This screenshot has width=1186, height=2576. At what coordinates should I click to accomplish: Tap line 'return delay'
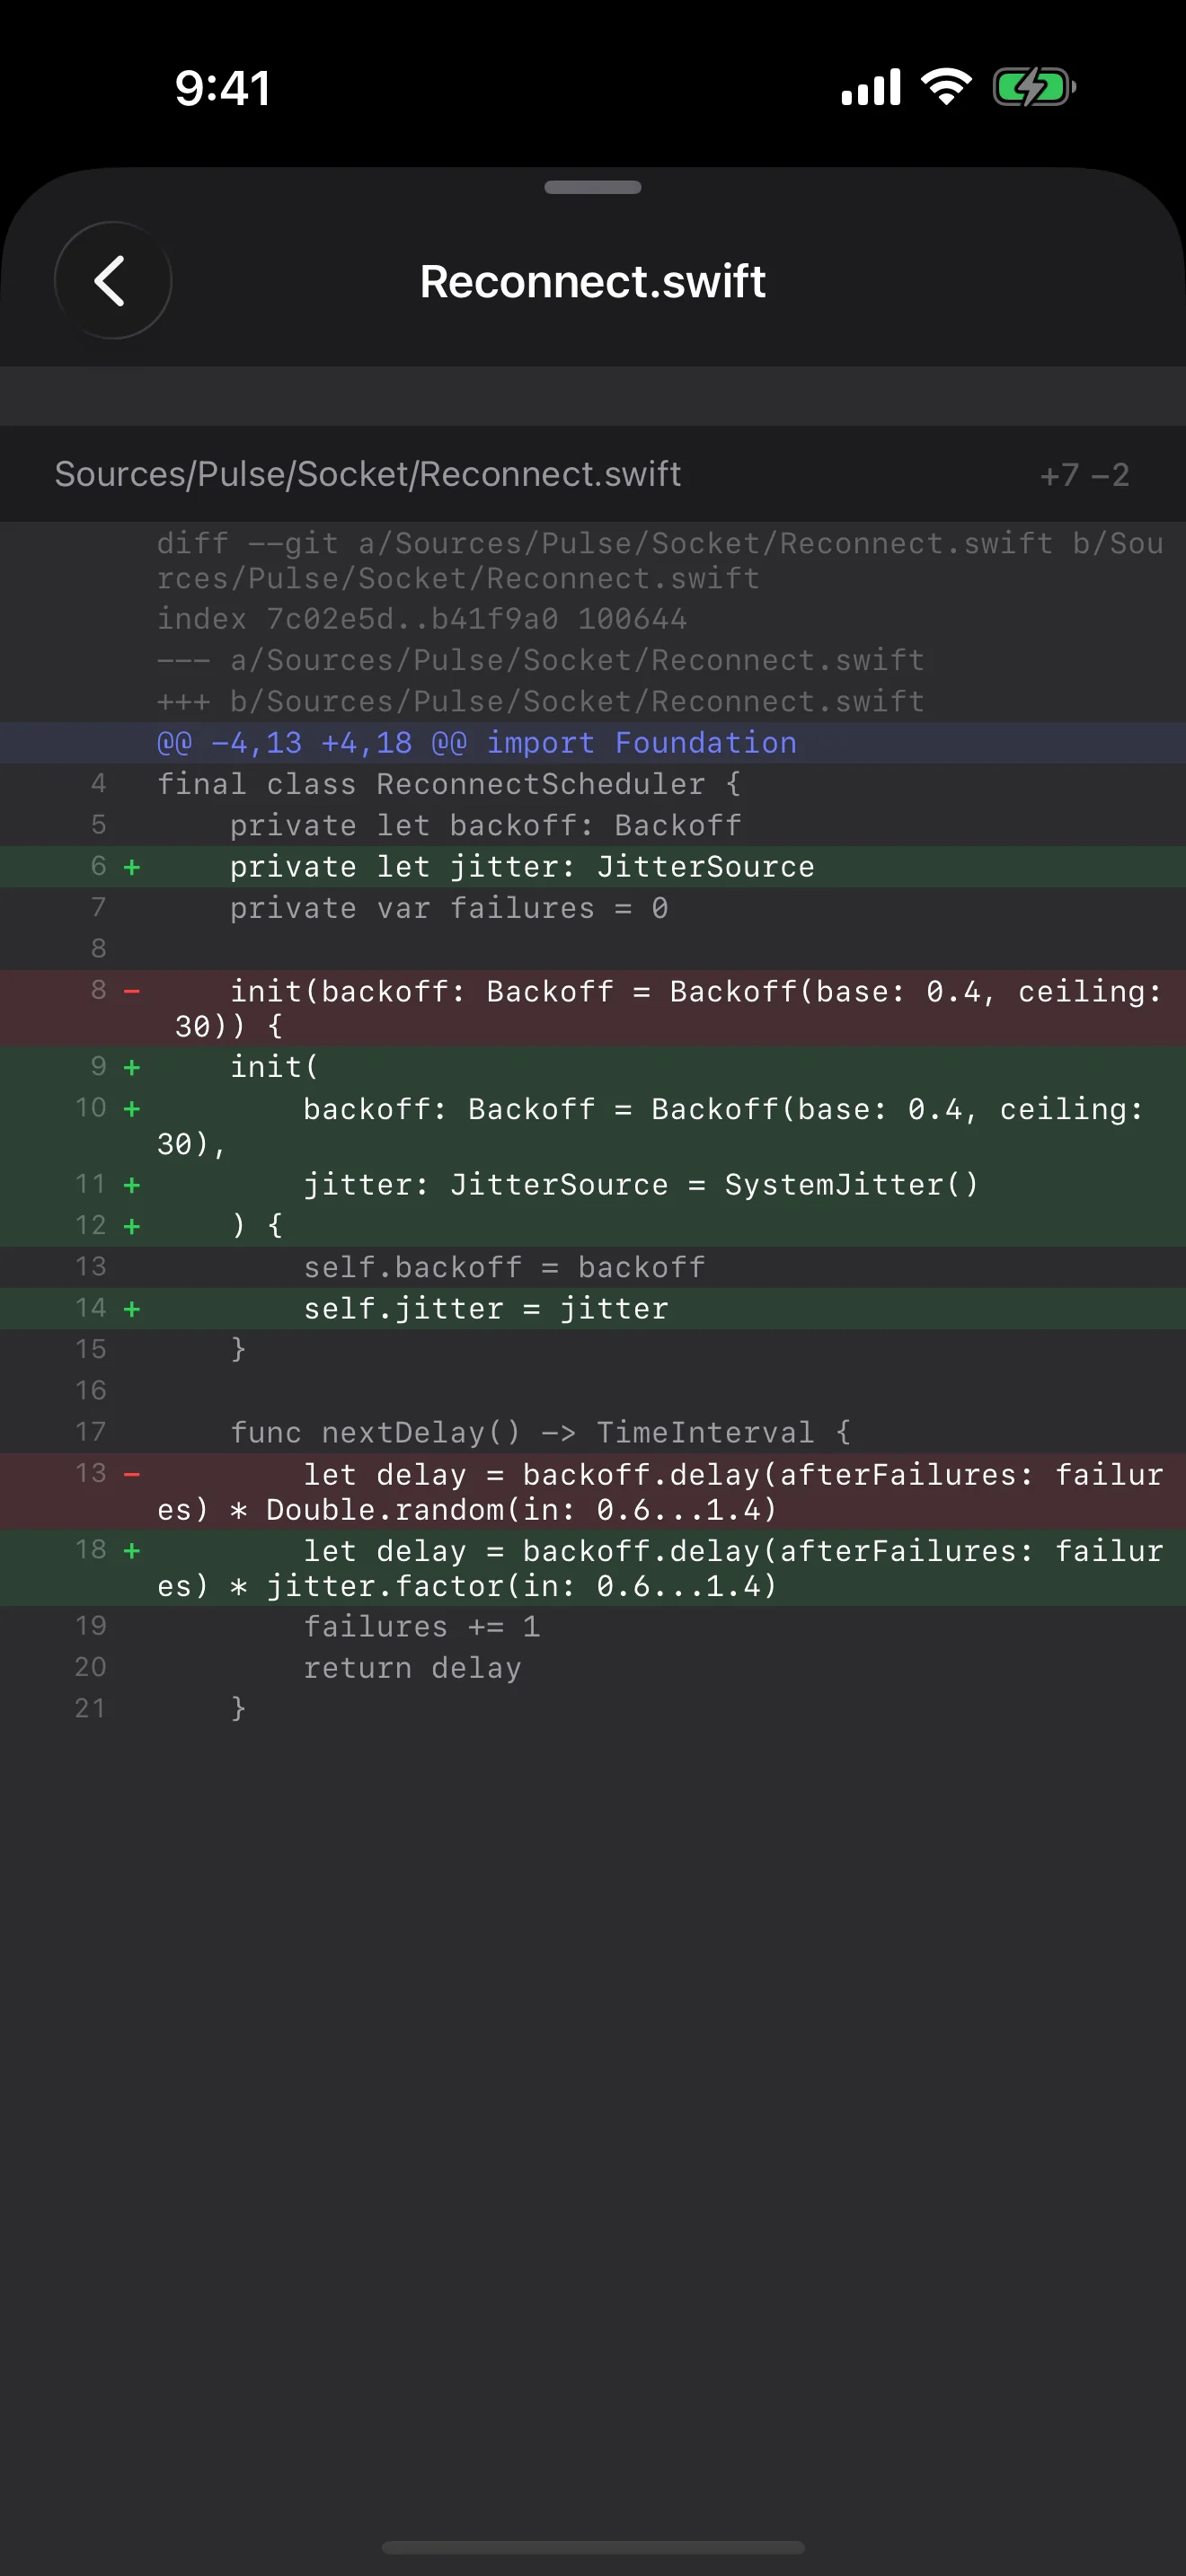point(593,1667)
